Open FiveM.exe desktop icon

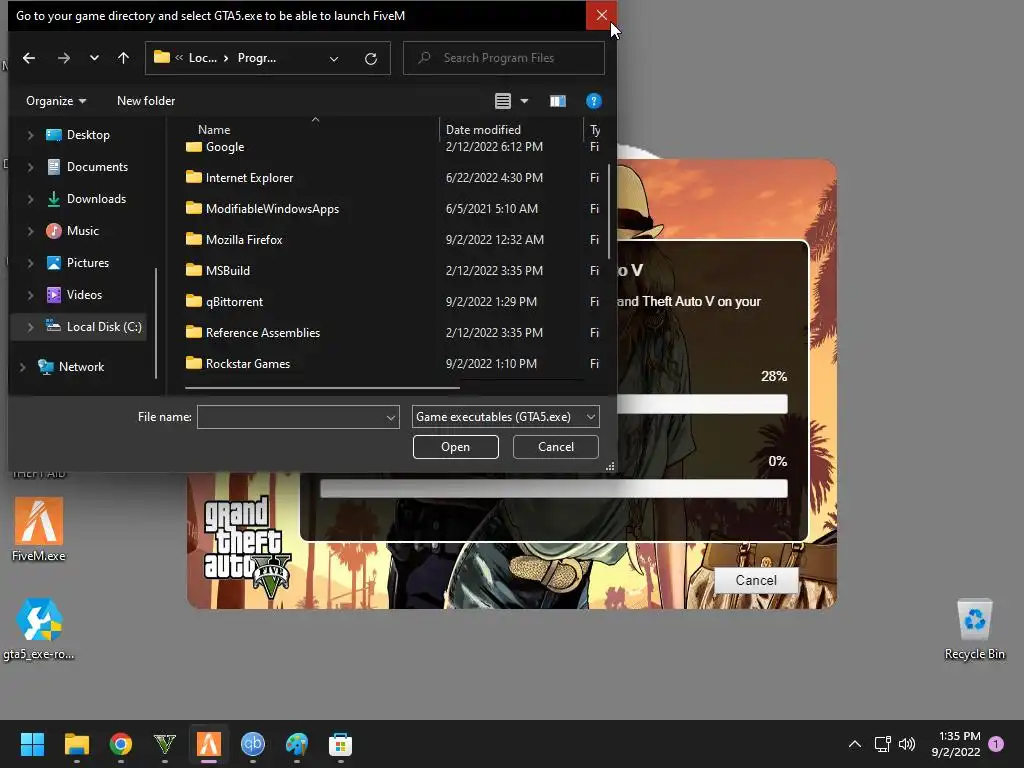click(x=39, y=530)
